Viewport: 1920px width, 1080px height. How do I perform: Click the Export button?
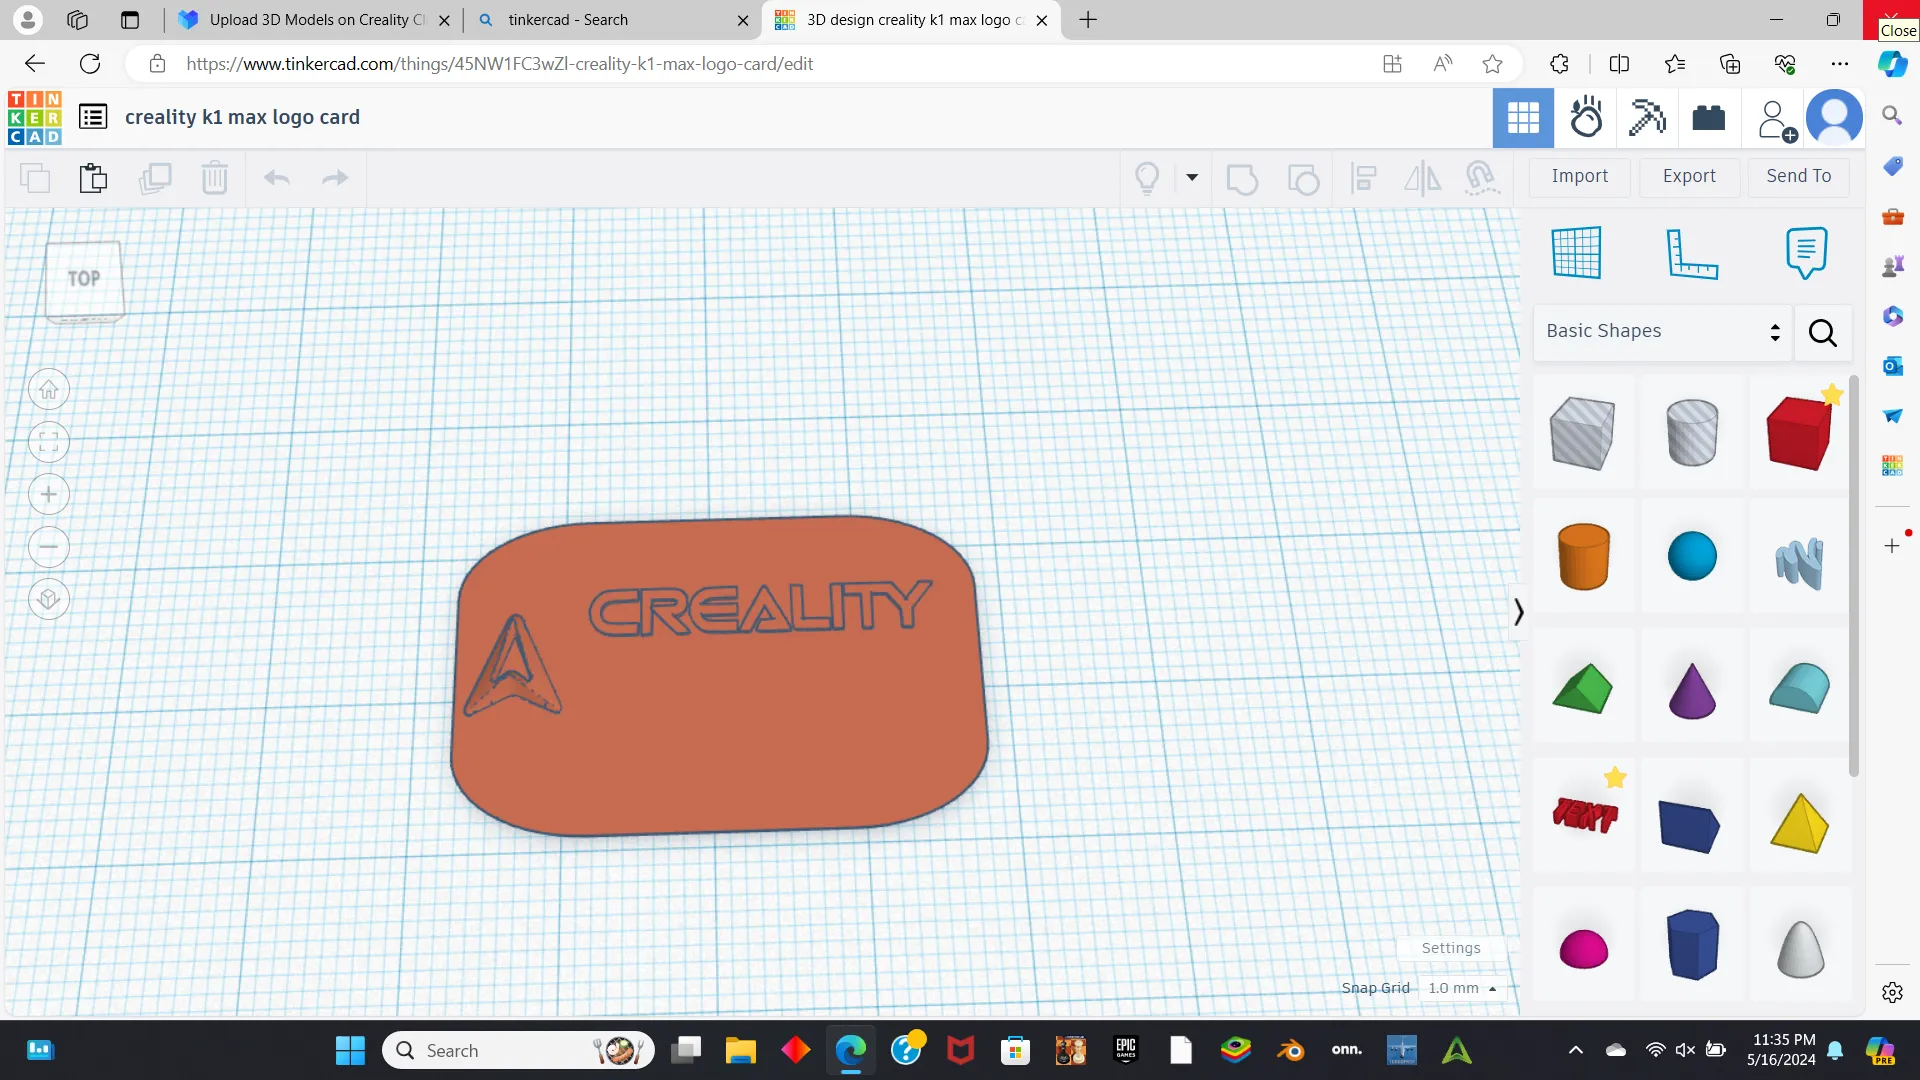[1689, 176]
